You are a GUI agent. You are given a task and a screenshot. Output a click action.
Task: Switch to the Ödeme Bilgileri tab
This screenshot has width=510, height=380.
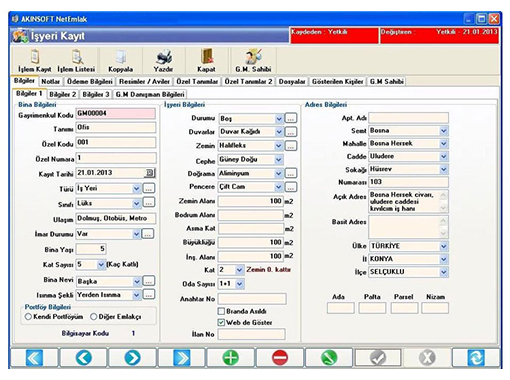coord(90,81)
